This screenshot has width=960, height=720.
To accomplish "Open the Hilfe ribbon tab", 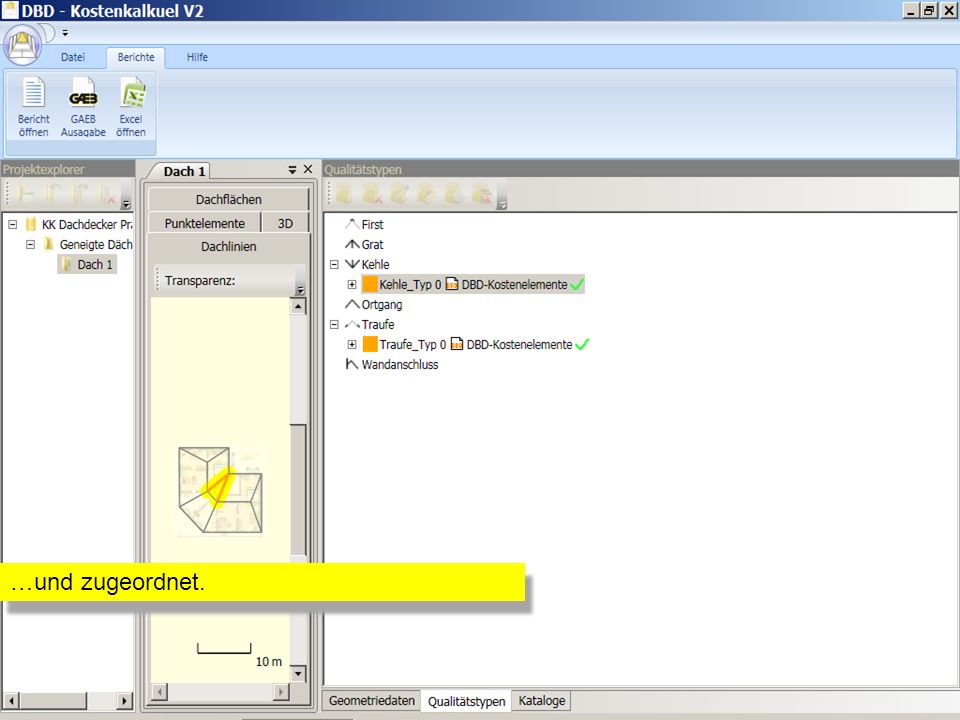I will point(197,57).
